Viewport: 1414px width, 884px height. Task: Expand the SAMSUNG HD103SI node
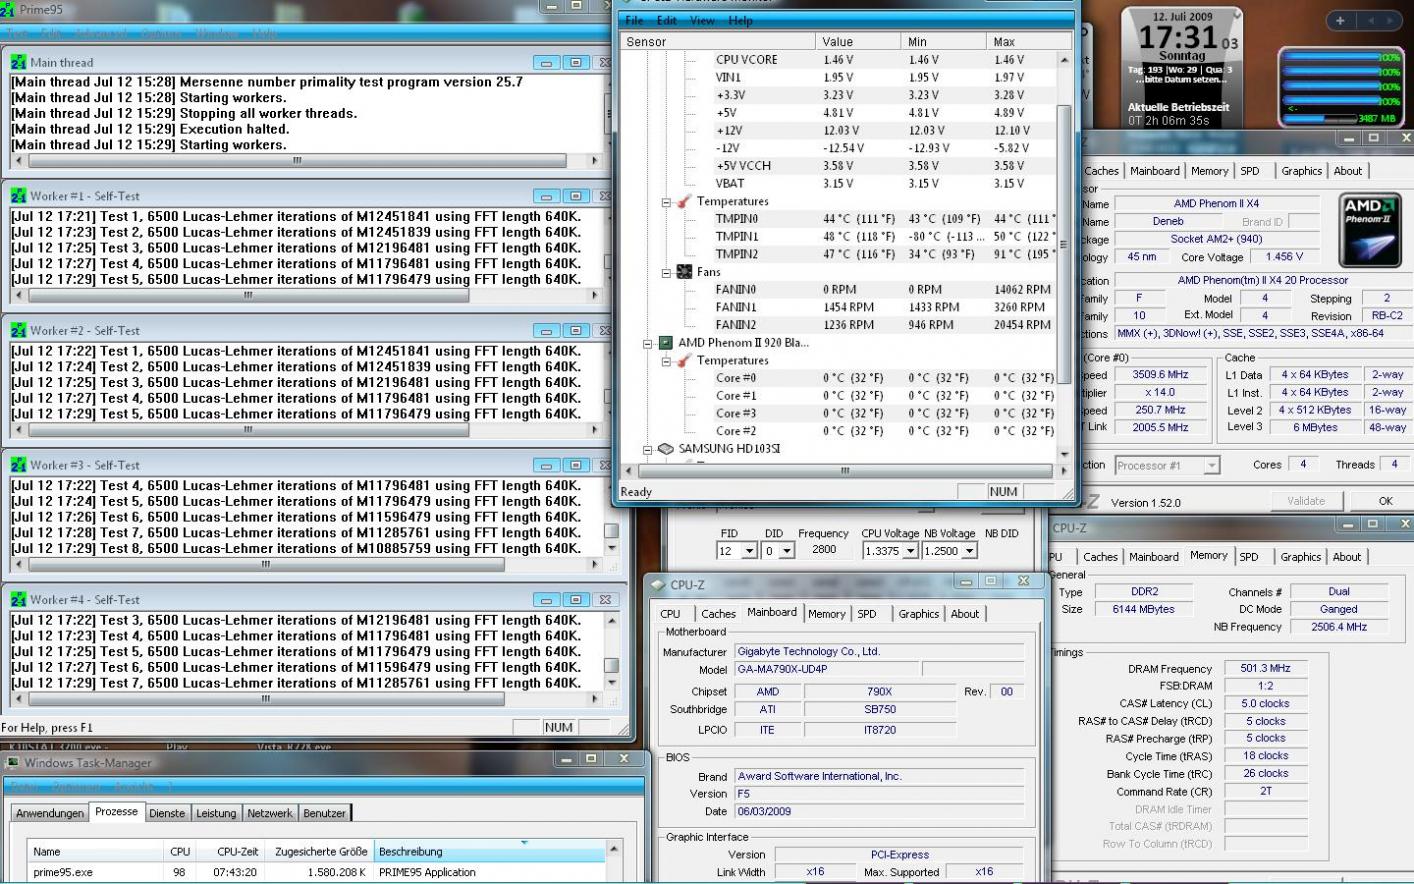click(x=648, y=449)
